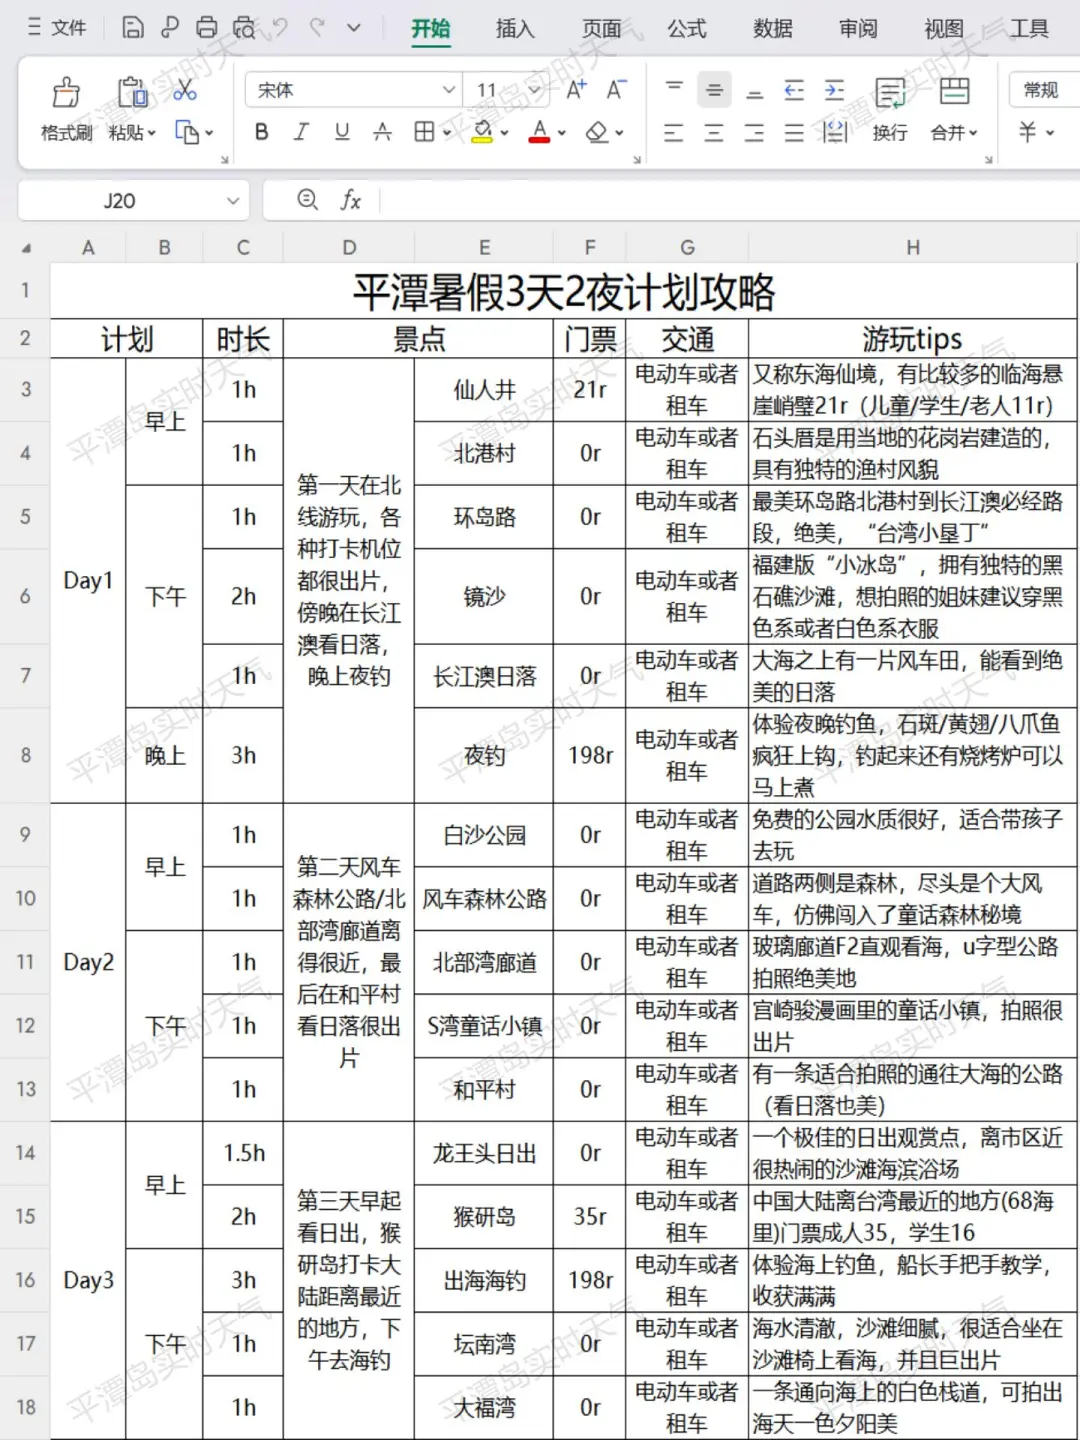Image resolution: width=1080 pixels, height=1440 pixels.
Task: Open the 数据 ribbon tab
Action: tap(771, 29)
